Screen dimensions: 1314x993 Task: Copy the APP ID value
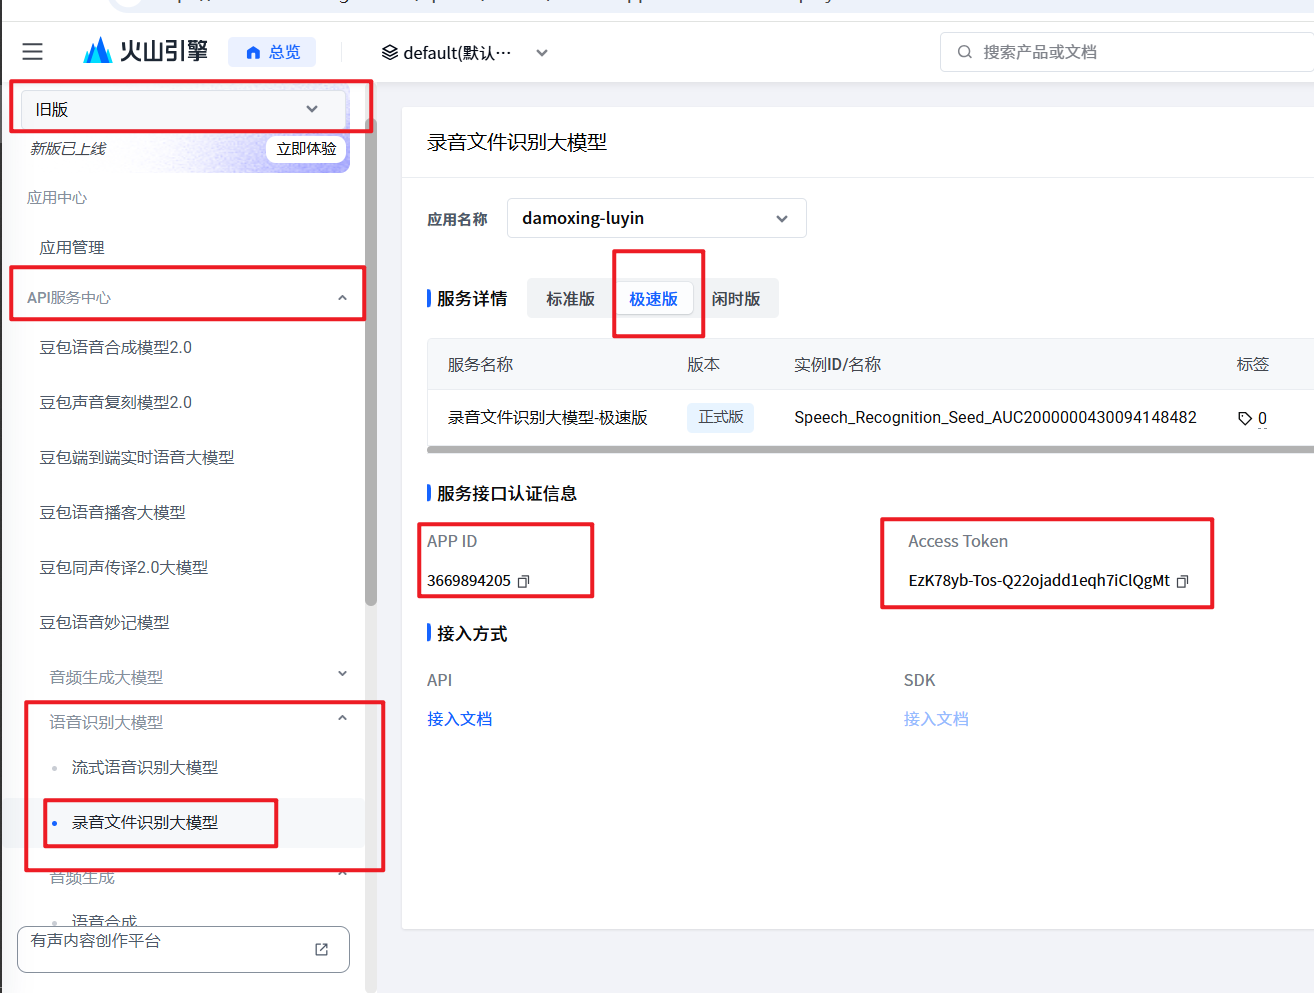coord(523,581)
